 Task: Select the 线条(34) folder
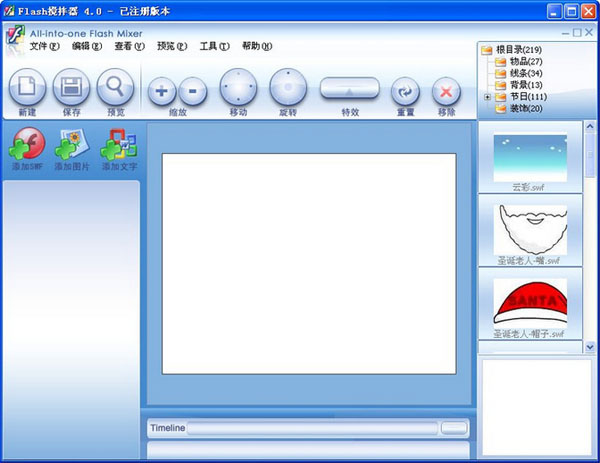pyautogui.click(x=526, y=73)
